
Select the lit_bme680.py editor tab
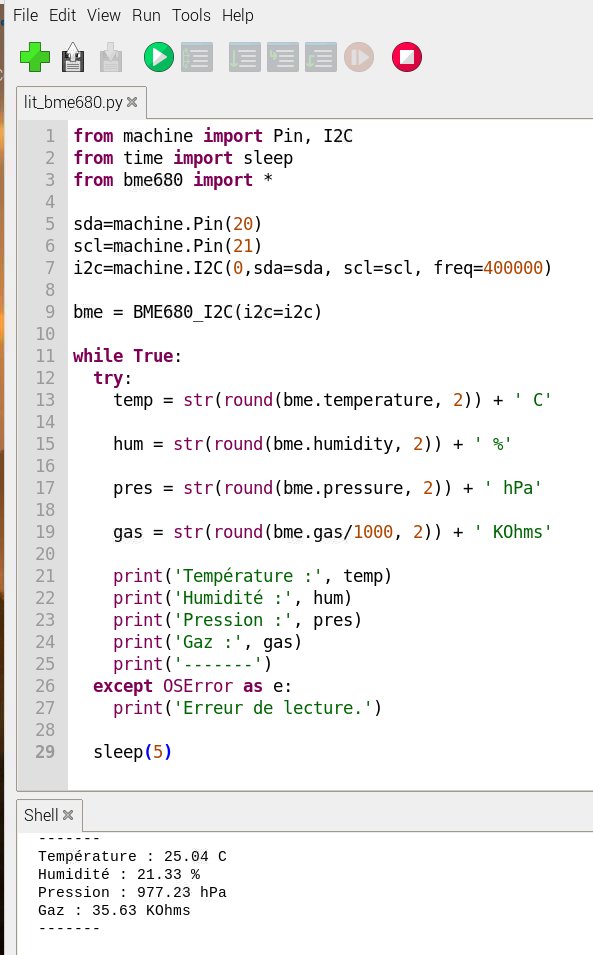[73, 102]
